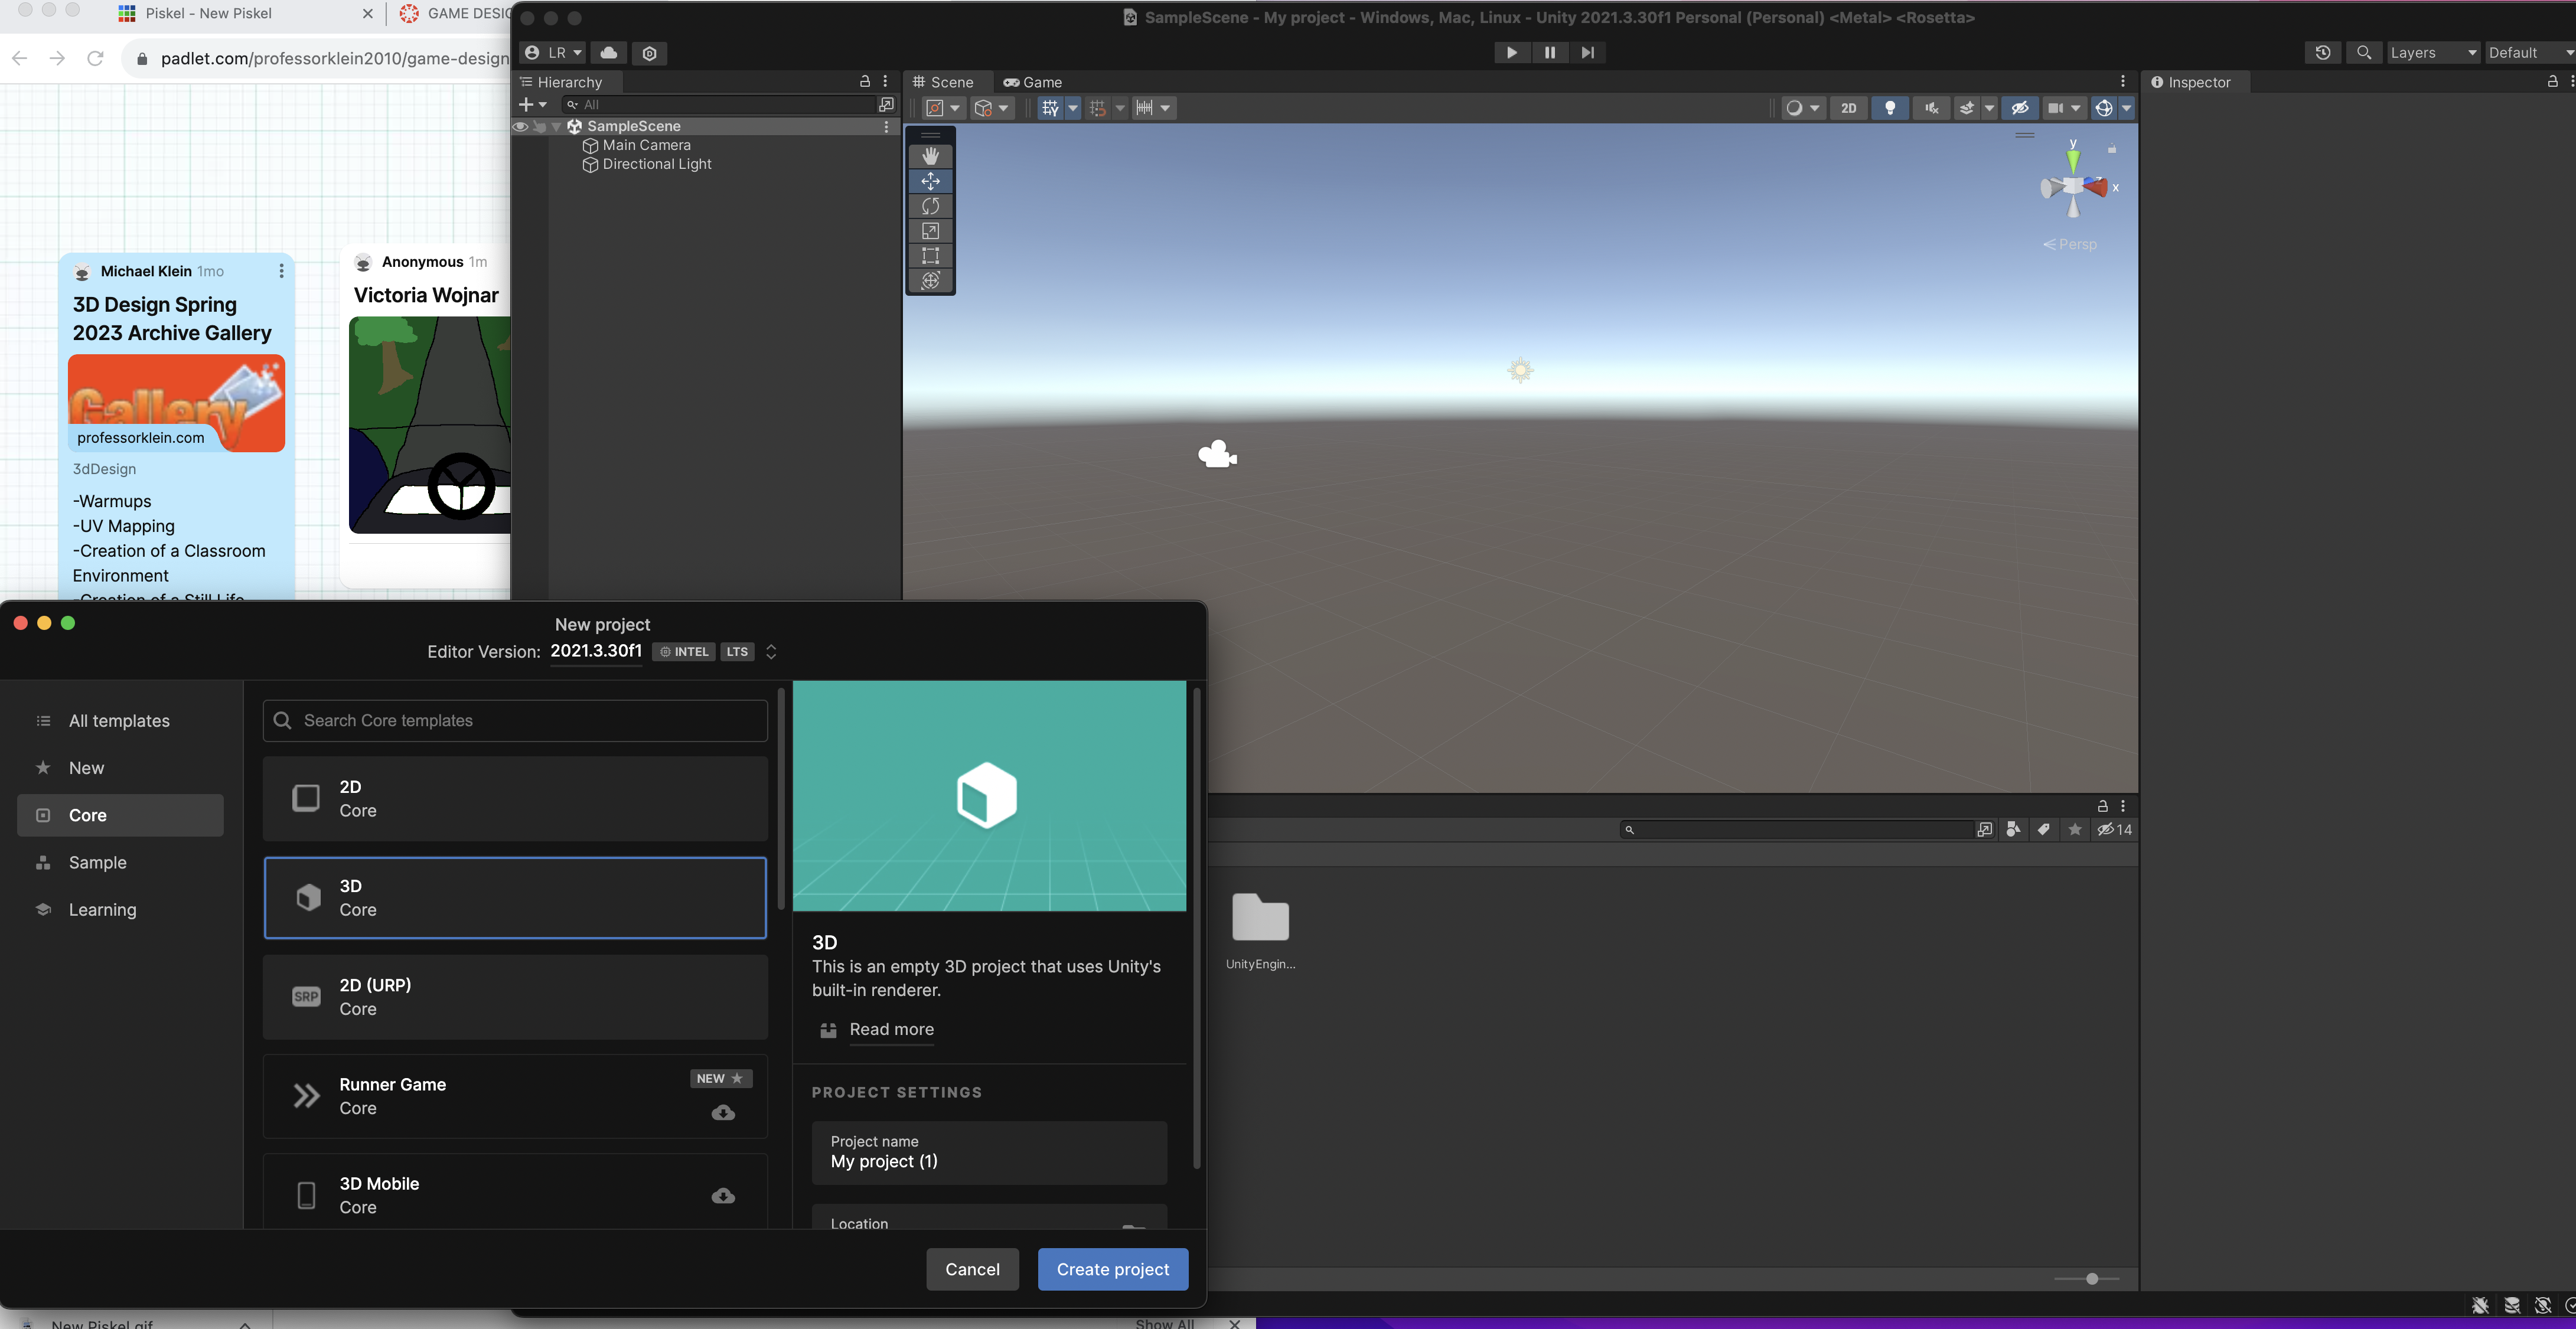Select the Transform tool in Scene toolbar
Screen dimensions: 2576x1329
click(930, 281)
